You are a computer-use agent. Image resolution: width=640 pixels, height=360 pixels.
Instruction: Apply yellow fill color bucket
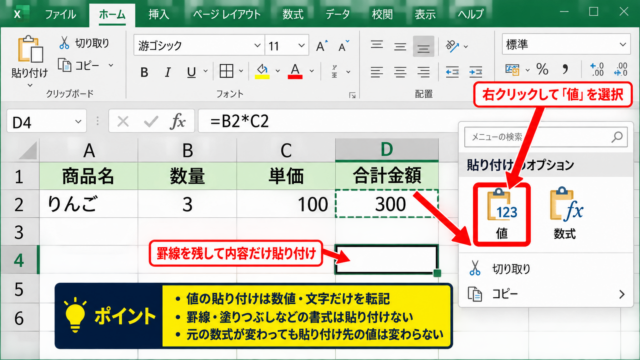pos(262,71)
